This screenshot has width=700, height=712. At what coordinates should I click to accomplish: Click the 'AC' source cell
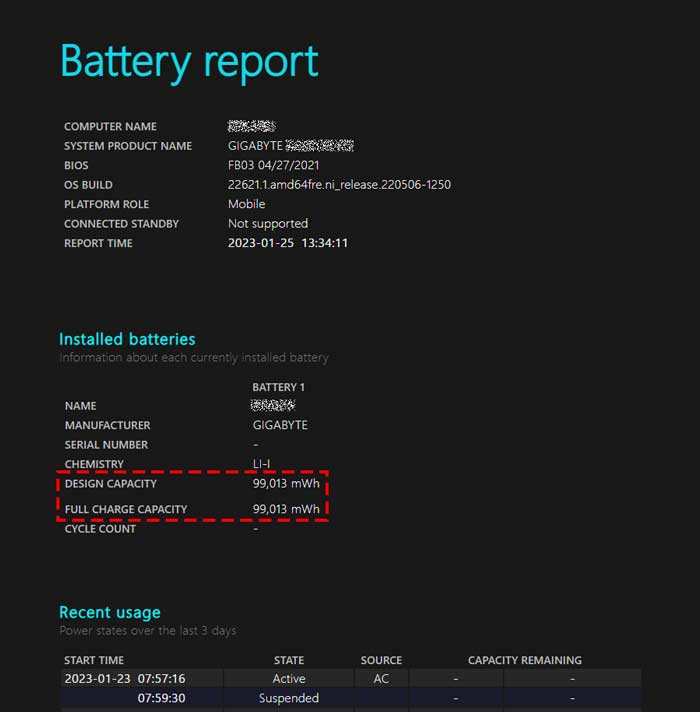pos(381,679)
